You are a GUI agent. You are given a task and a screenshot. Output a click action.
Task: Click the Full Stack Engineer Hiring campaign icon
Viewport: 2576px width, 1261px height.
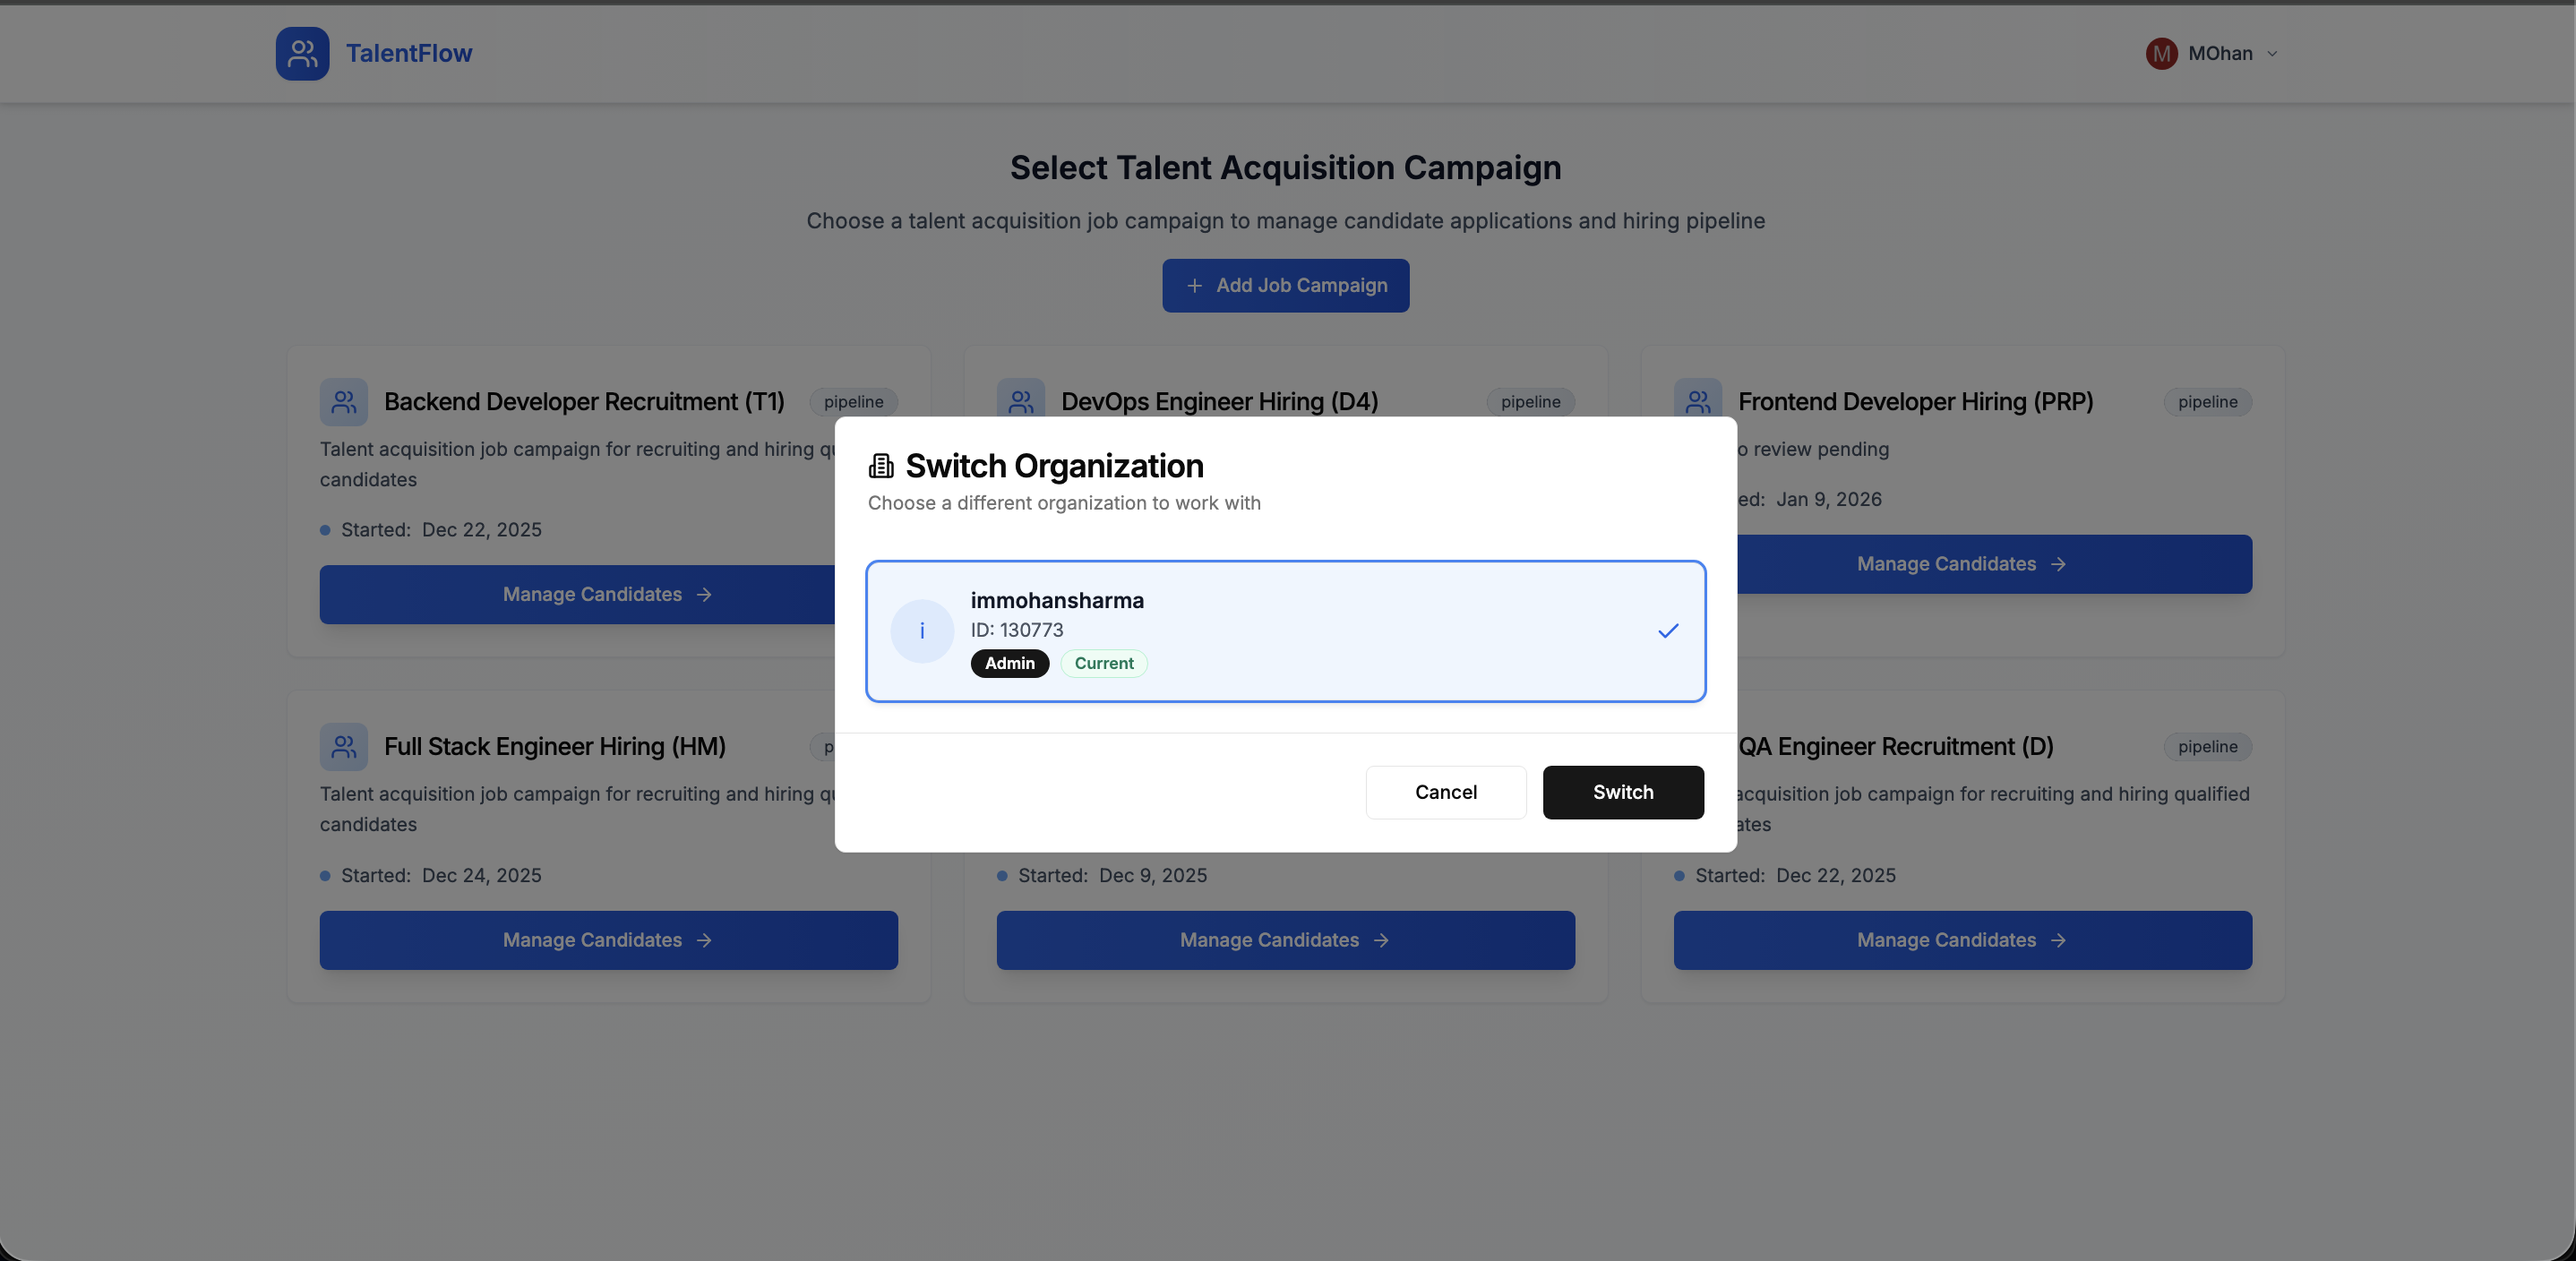click(x=343, y=747)
